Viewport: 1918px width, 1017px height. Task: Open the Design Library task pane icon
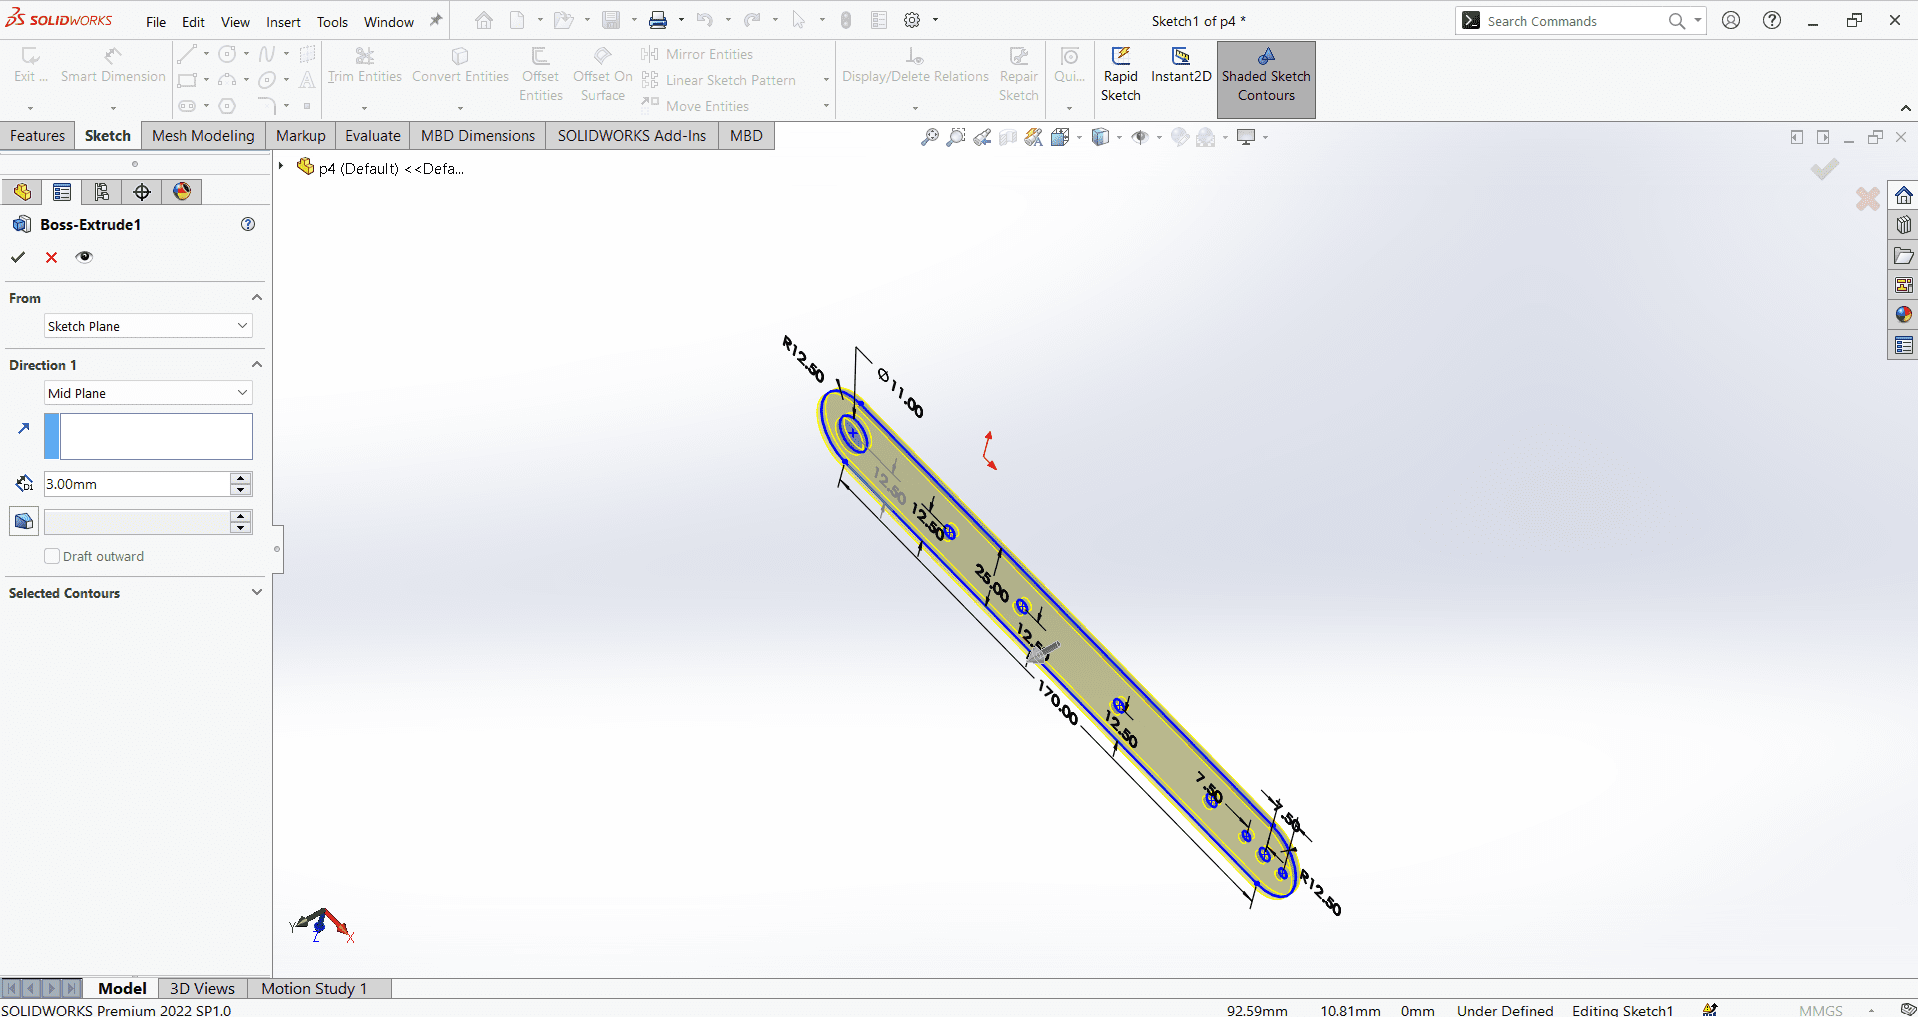(x=1903, y=225)
